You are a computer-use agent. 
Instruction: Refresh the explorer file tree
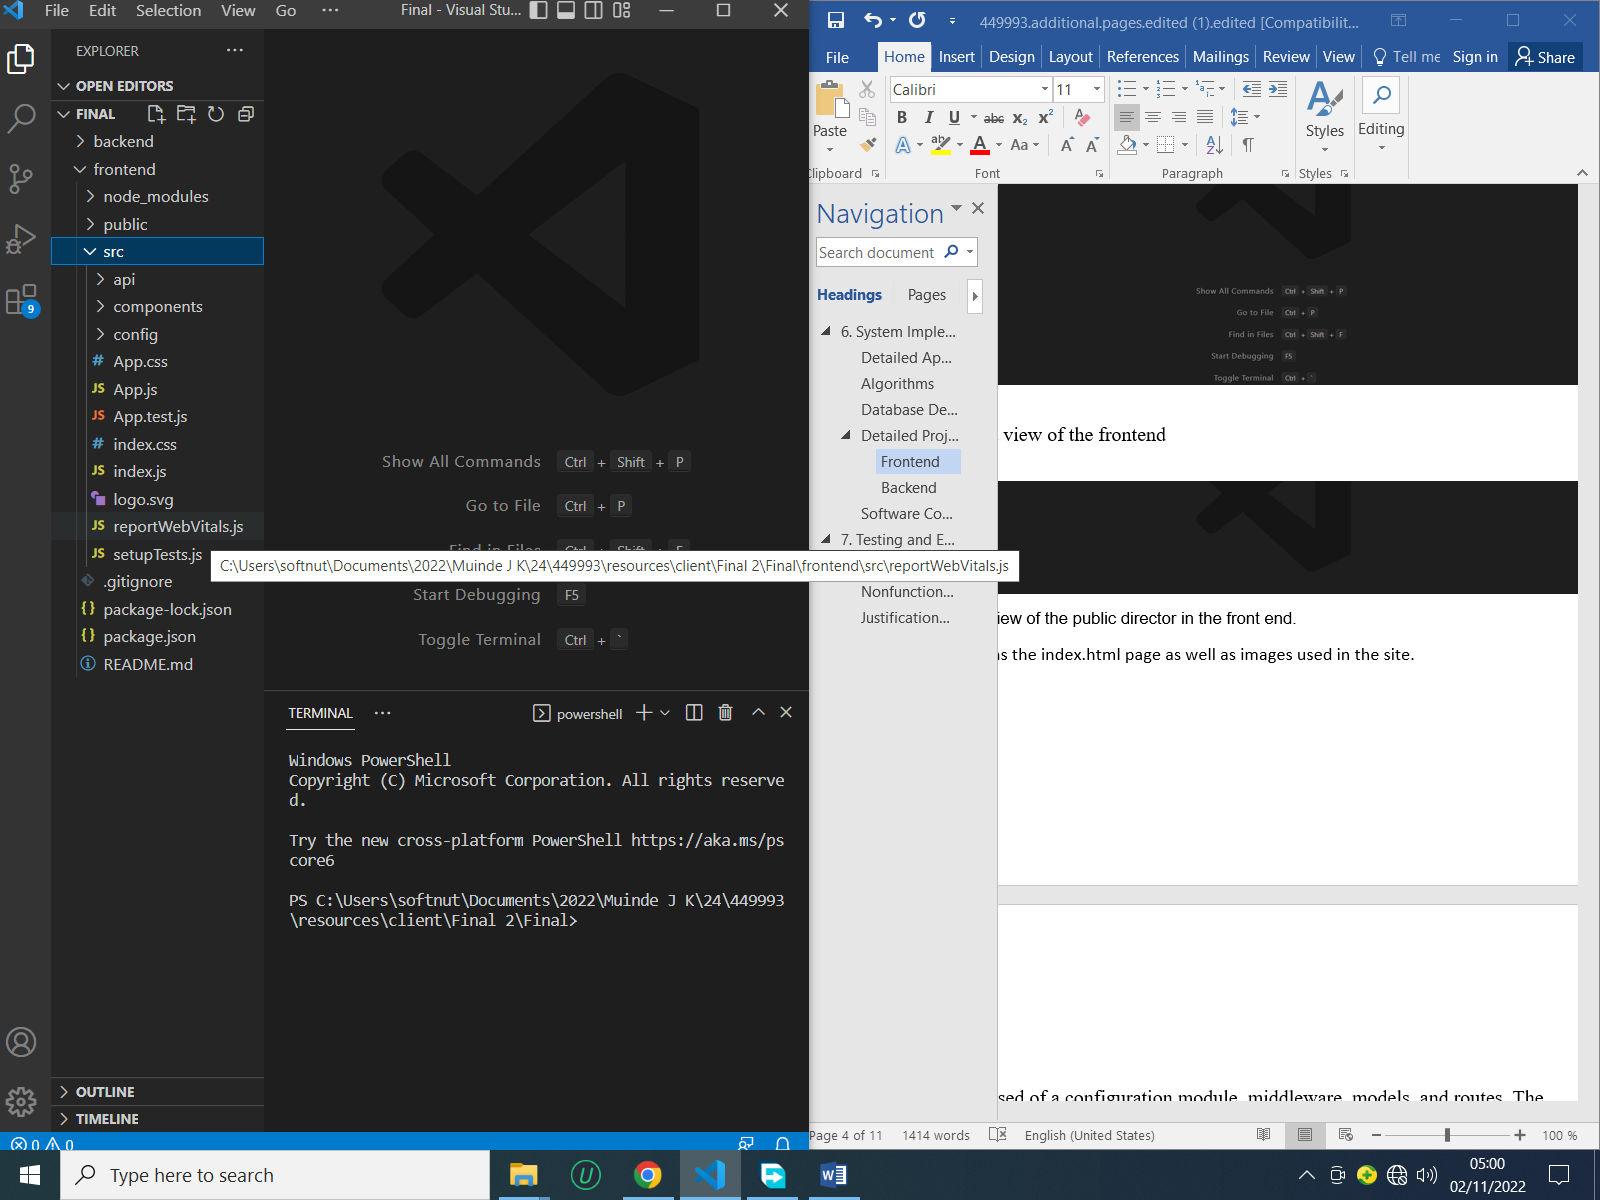click(x=216, y=114)
